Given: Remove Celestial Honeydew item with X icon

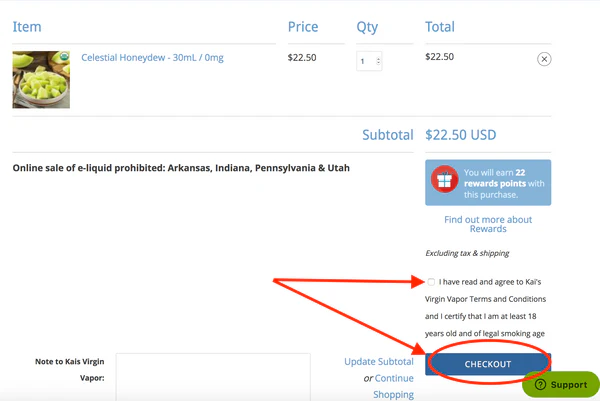Looking at the screenshot, I should pyautogui.click(x=544, y=59).
